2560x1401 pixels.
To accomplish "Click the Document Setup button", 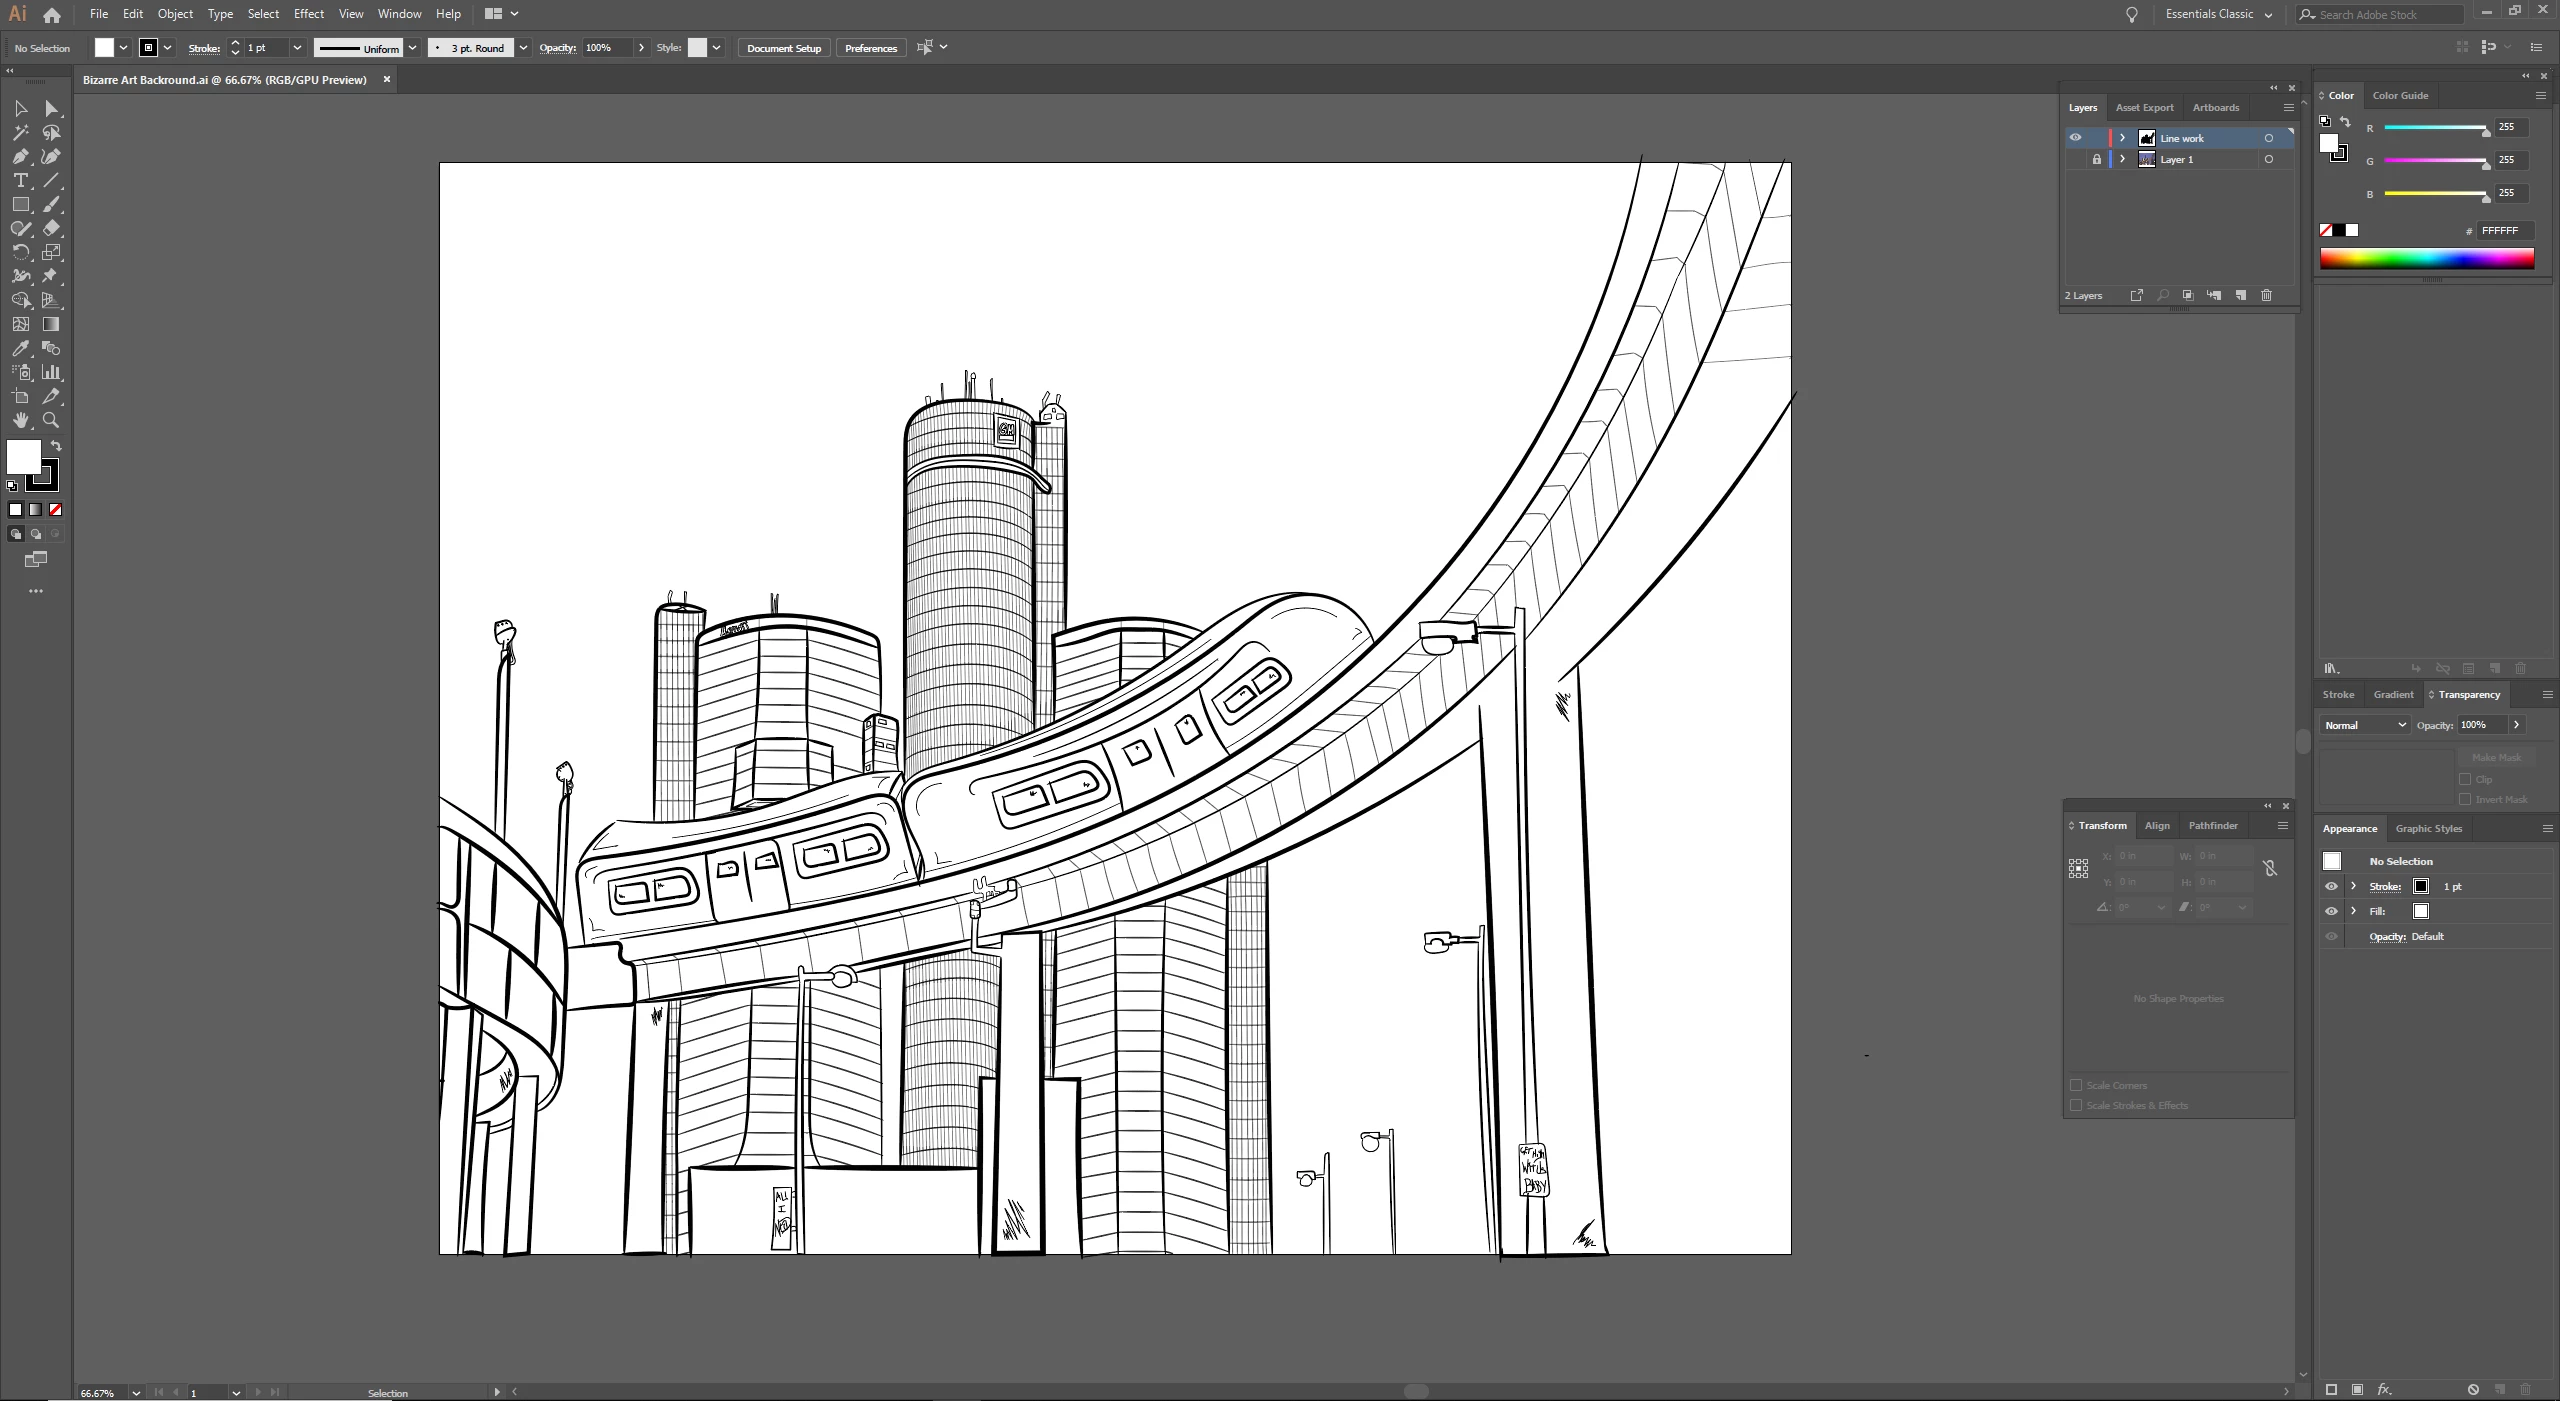I will (783, 48).
